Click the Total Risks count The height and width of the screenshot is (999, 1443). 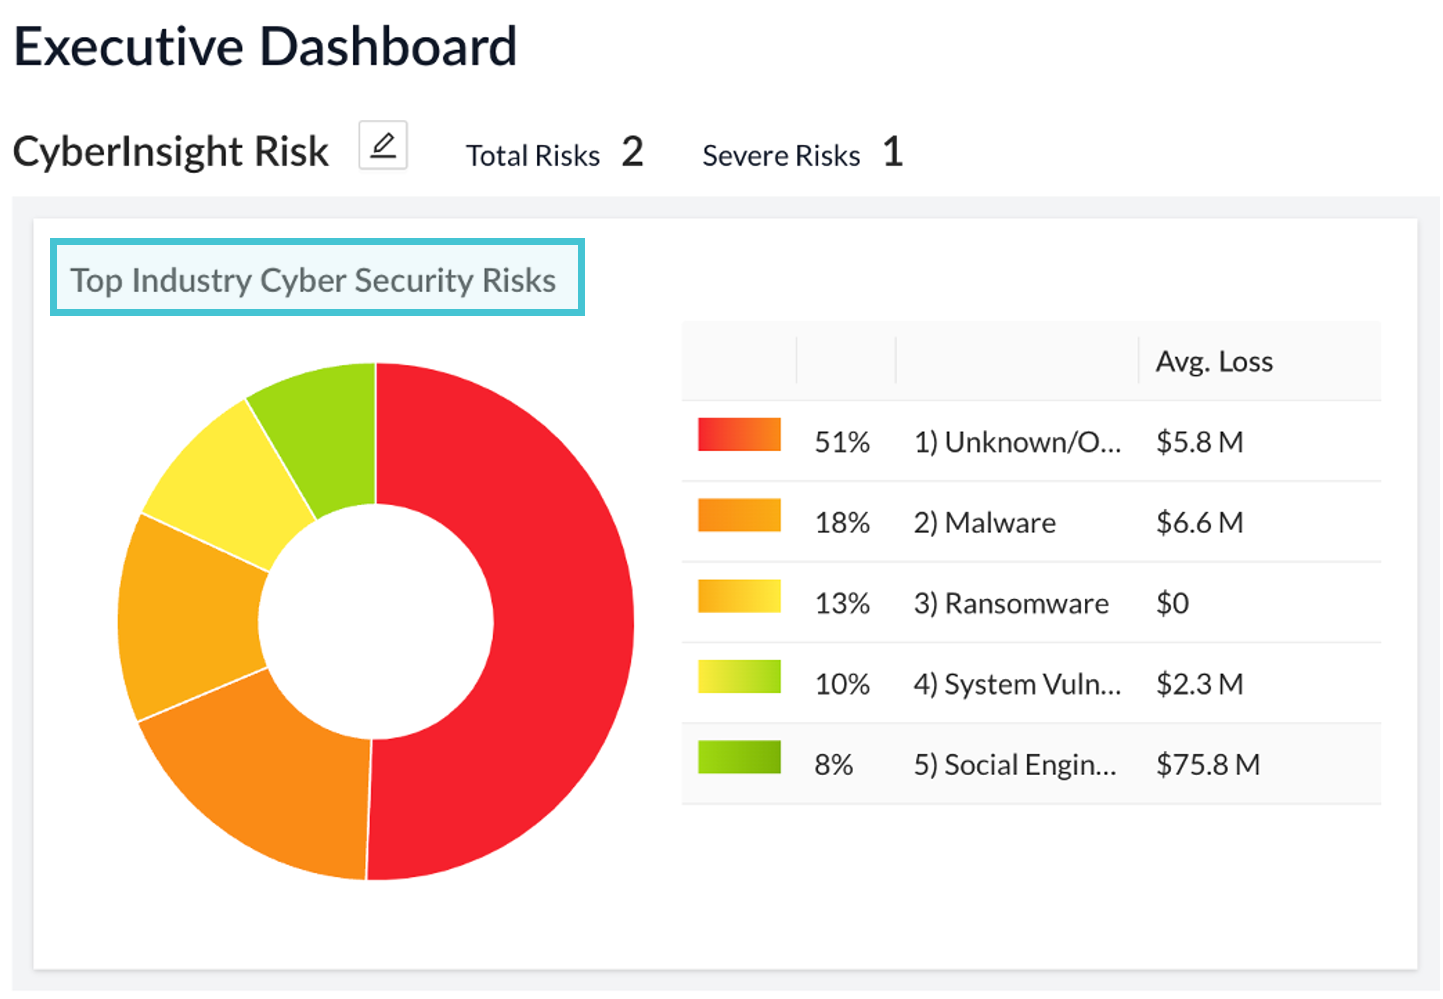[x=632, y=153]
